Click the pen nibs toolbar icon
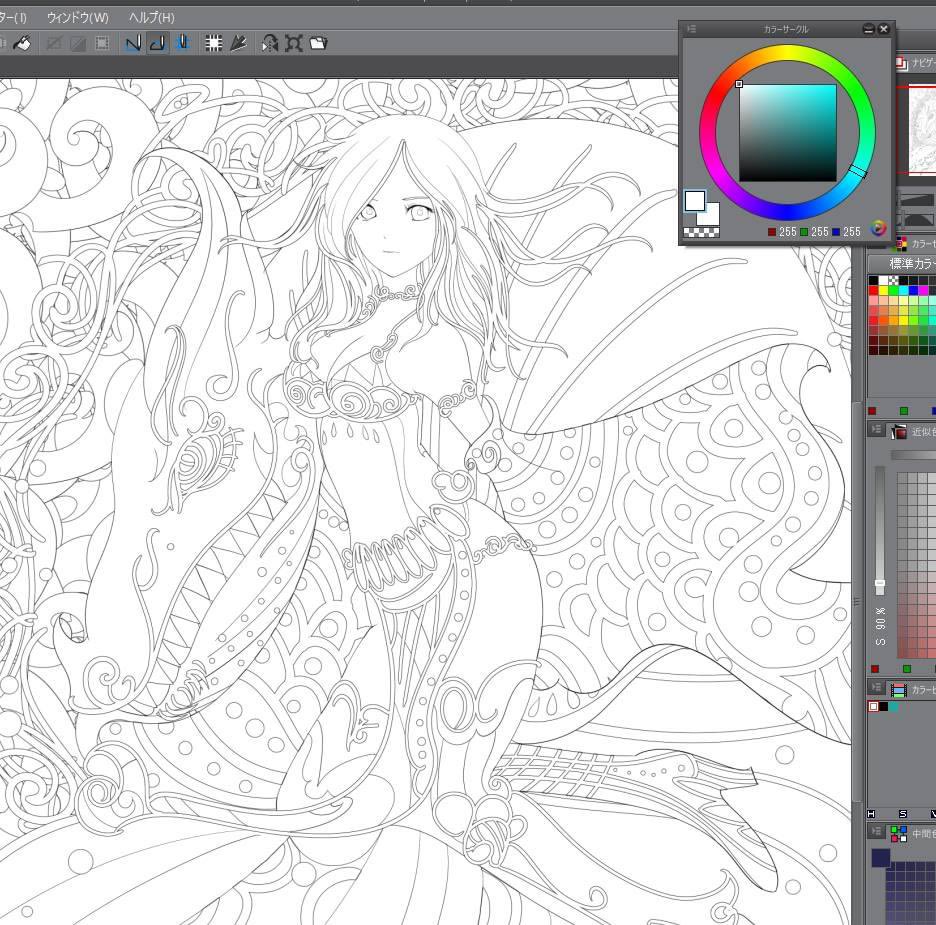 [239, 43]
